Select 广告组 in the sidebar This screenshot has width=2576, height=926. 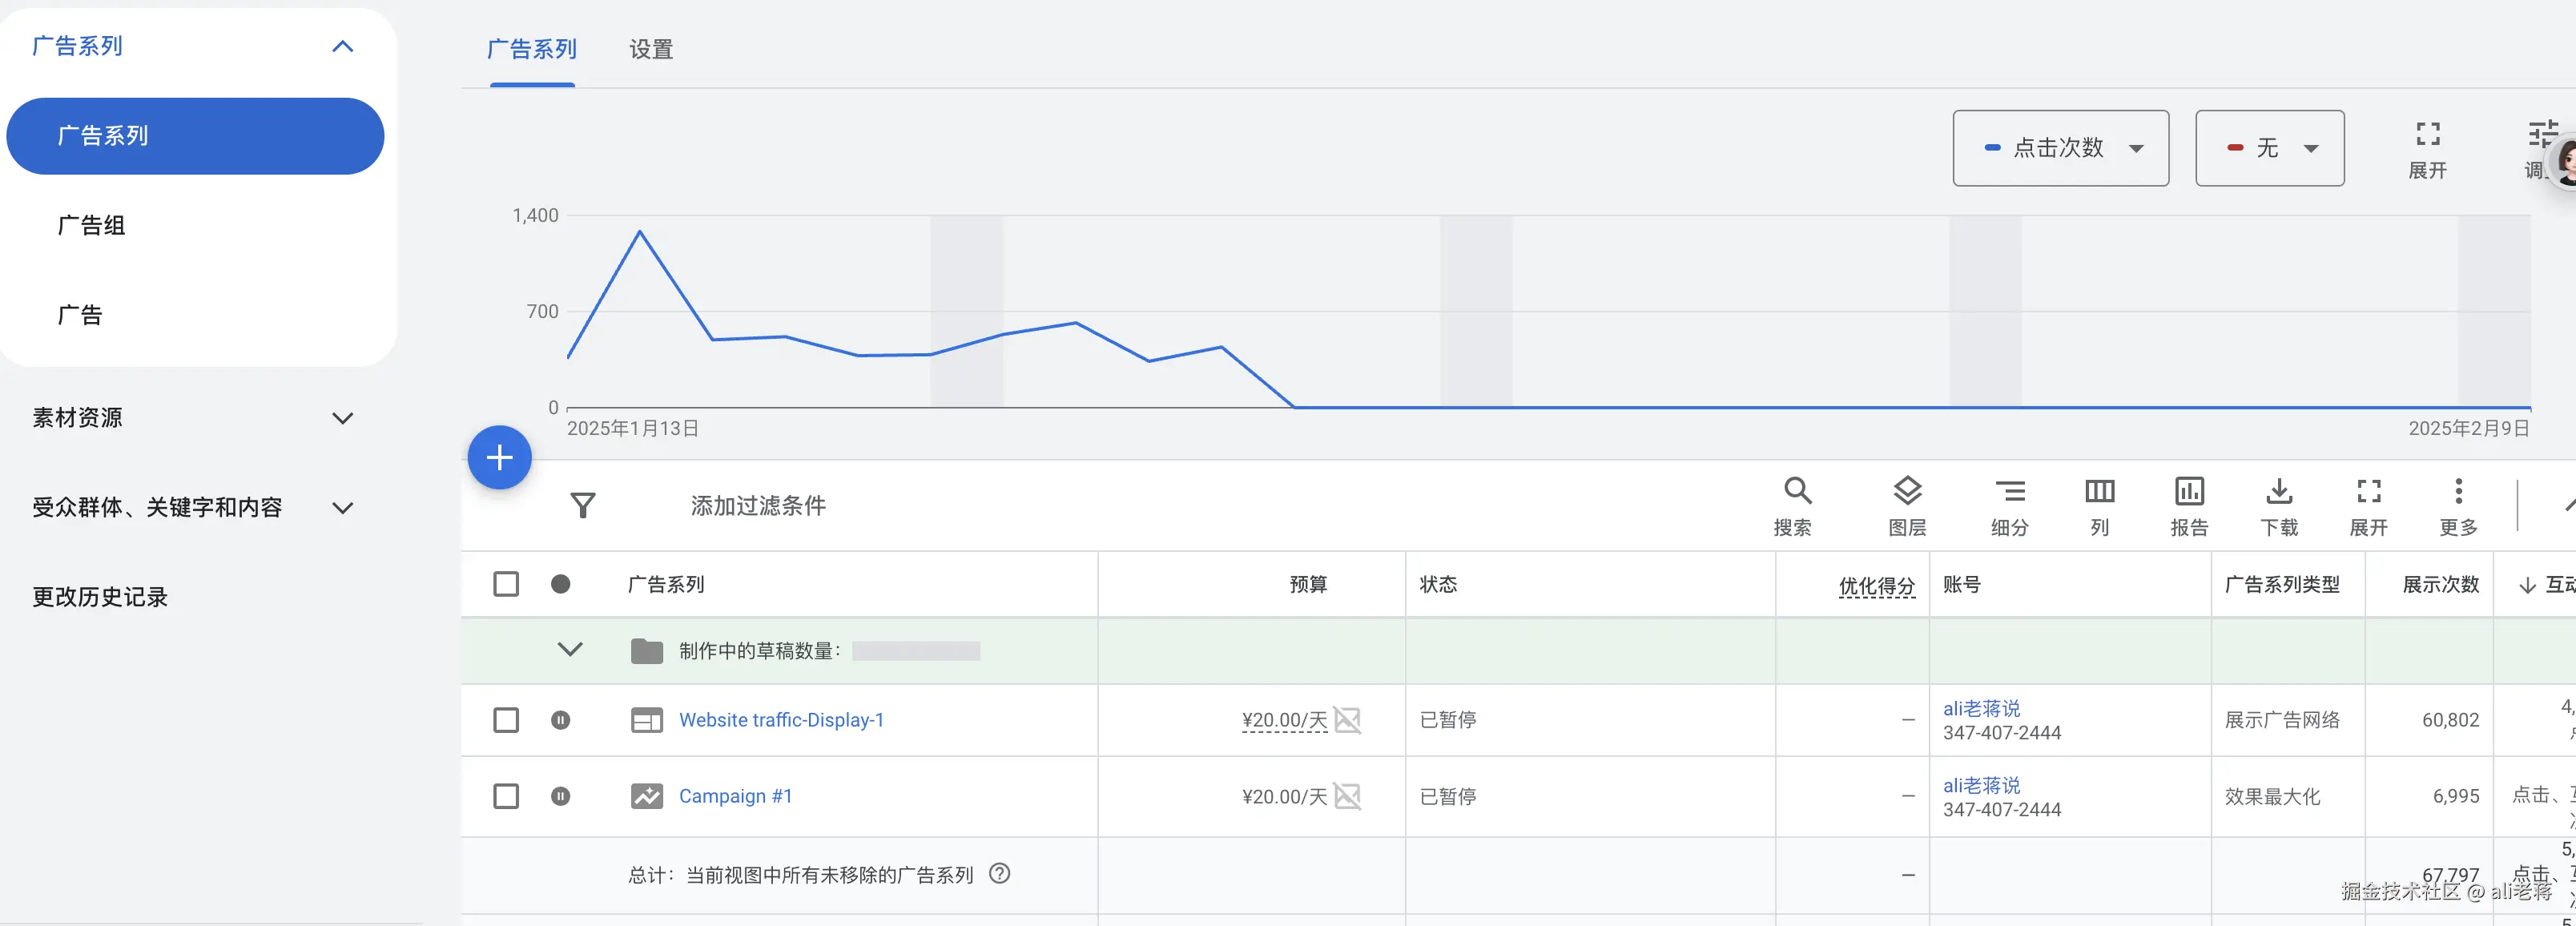pyautogui.click(x=92, y=226)
